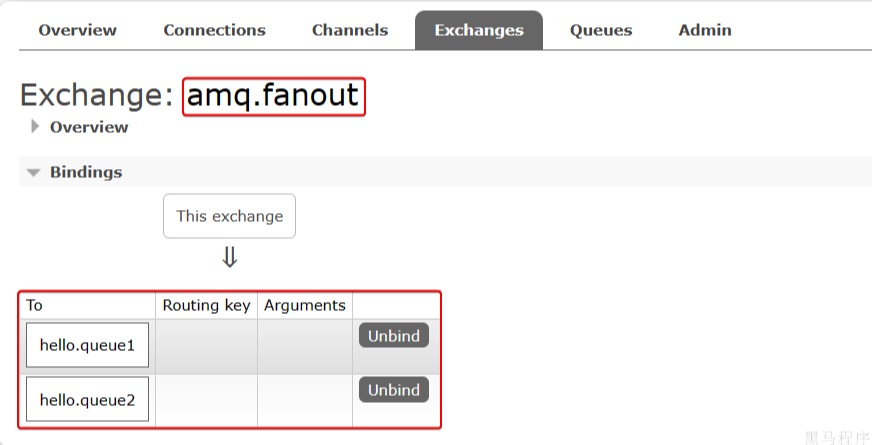Viewport: 872px width, 445px height.
Task: Go to the Channels tab
Action: (x=350, y=30)
